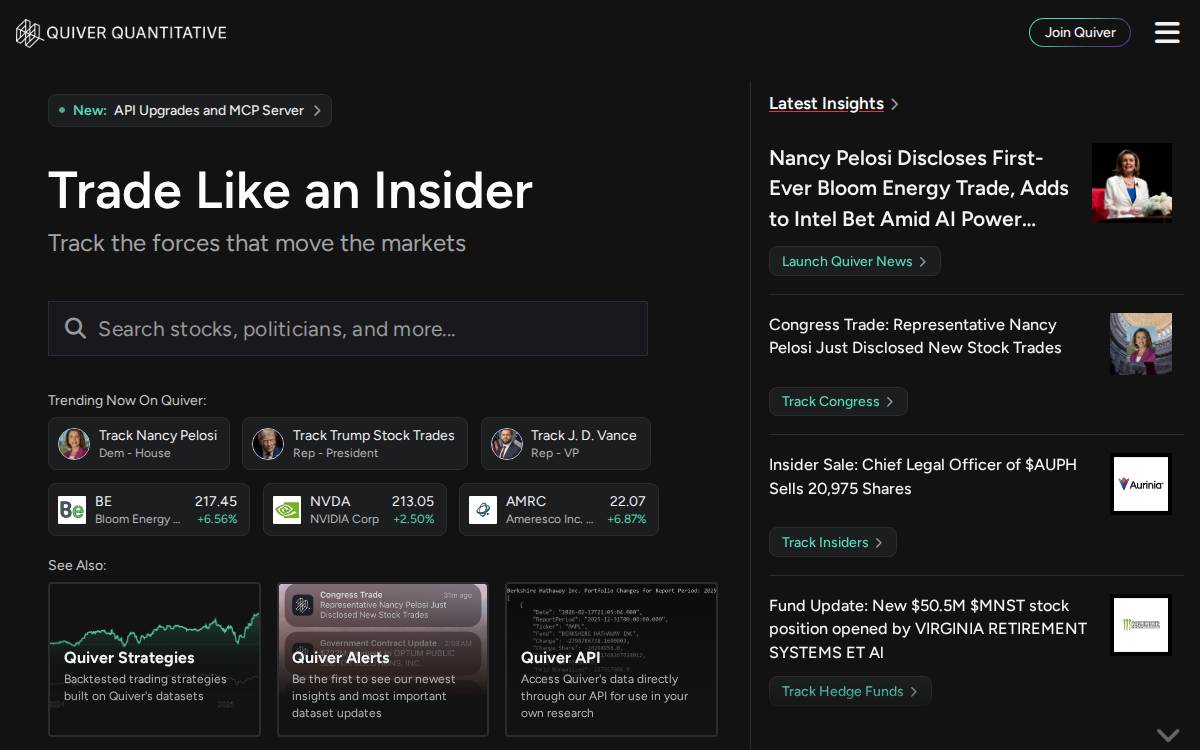Click the chevron next to Latest Insights
Image resolution: width=1200 pixels, height=750 pixels.
click(x=895, y=104)
